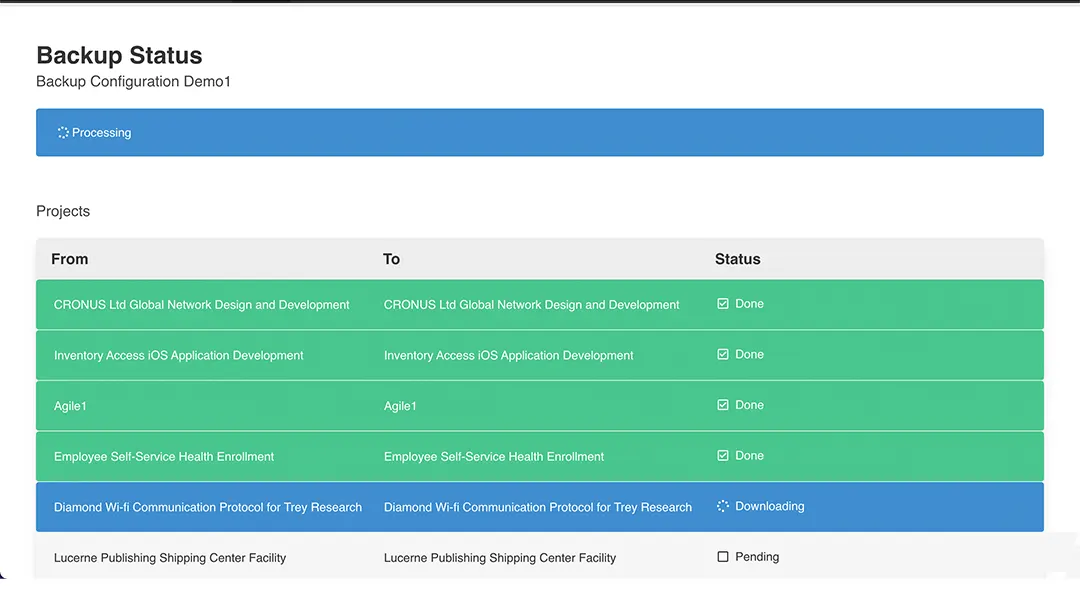Screen dimensions: 1080x592
Task: Click the Done checkmark icon on CRONUS row
Action: tap(721, 303)
